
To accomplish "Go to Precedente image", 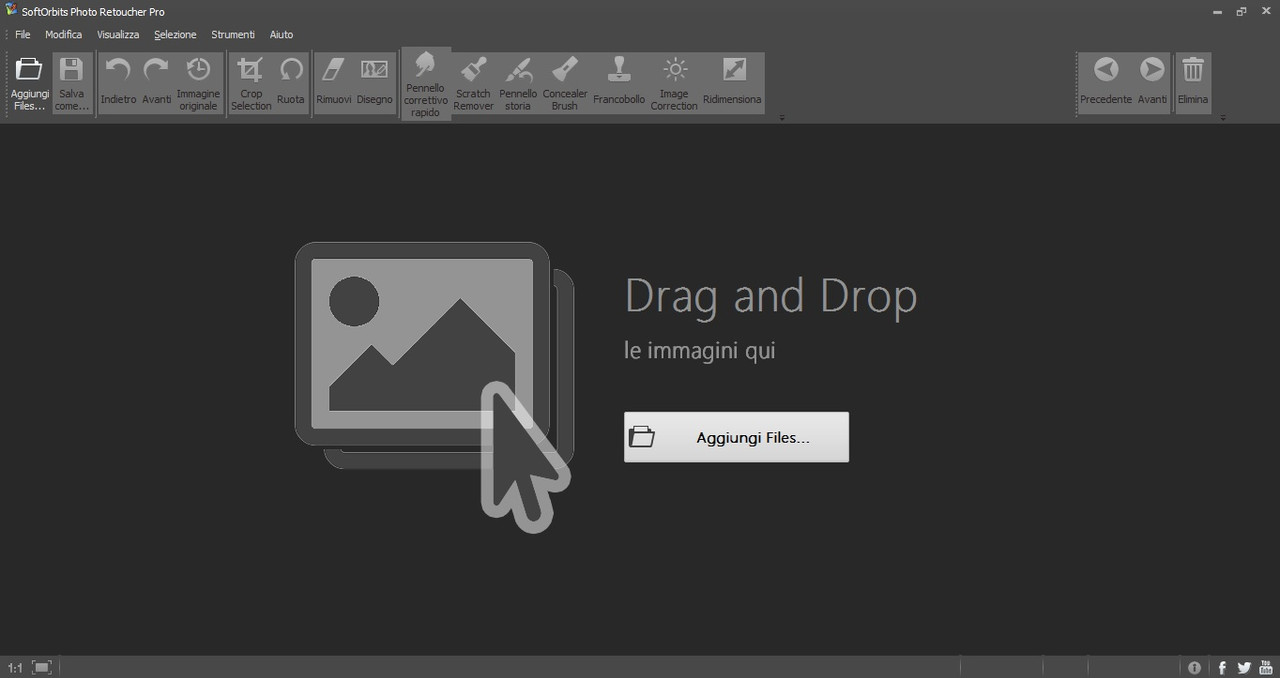I will point(1106,83).
